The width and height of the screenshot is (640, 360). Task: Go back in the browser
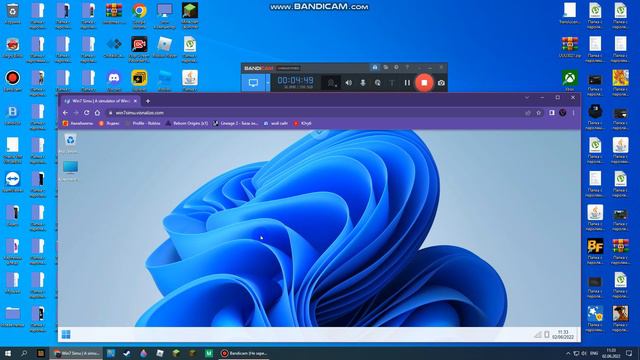[65, 113]
